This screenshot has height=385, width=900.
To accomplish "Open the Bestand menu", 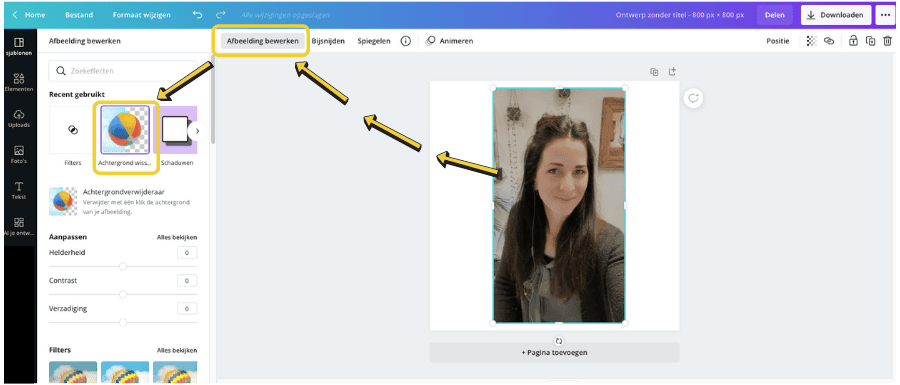I will tap(79, 15).
